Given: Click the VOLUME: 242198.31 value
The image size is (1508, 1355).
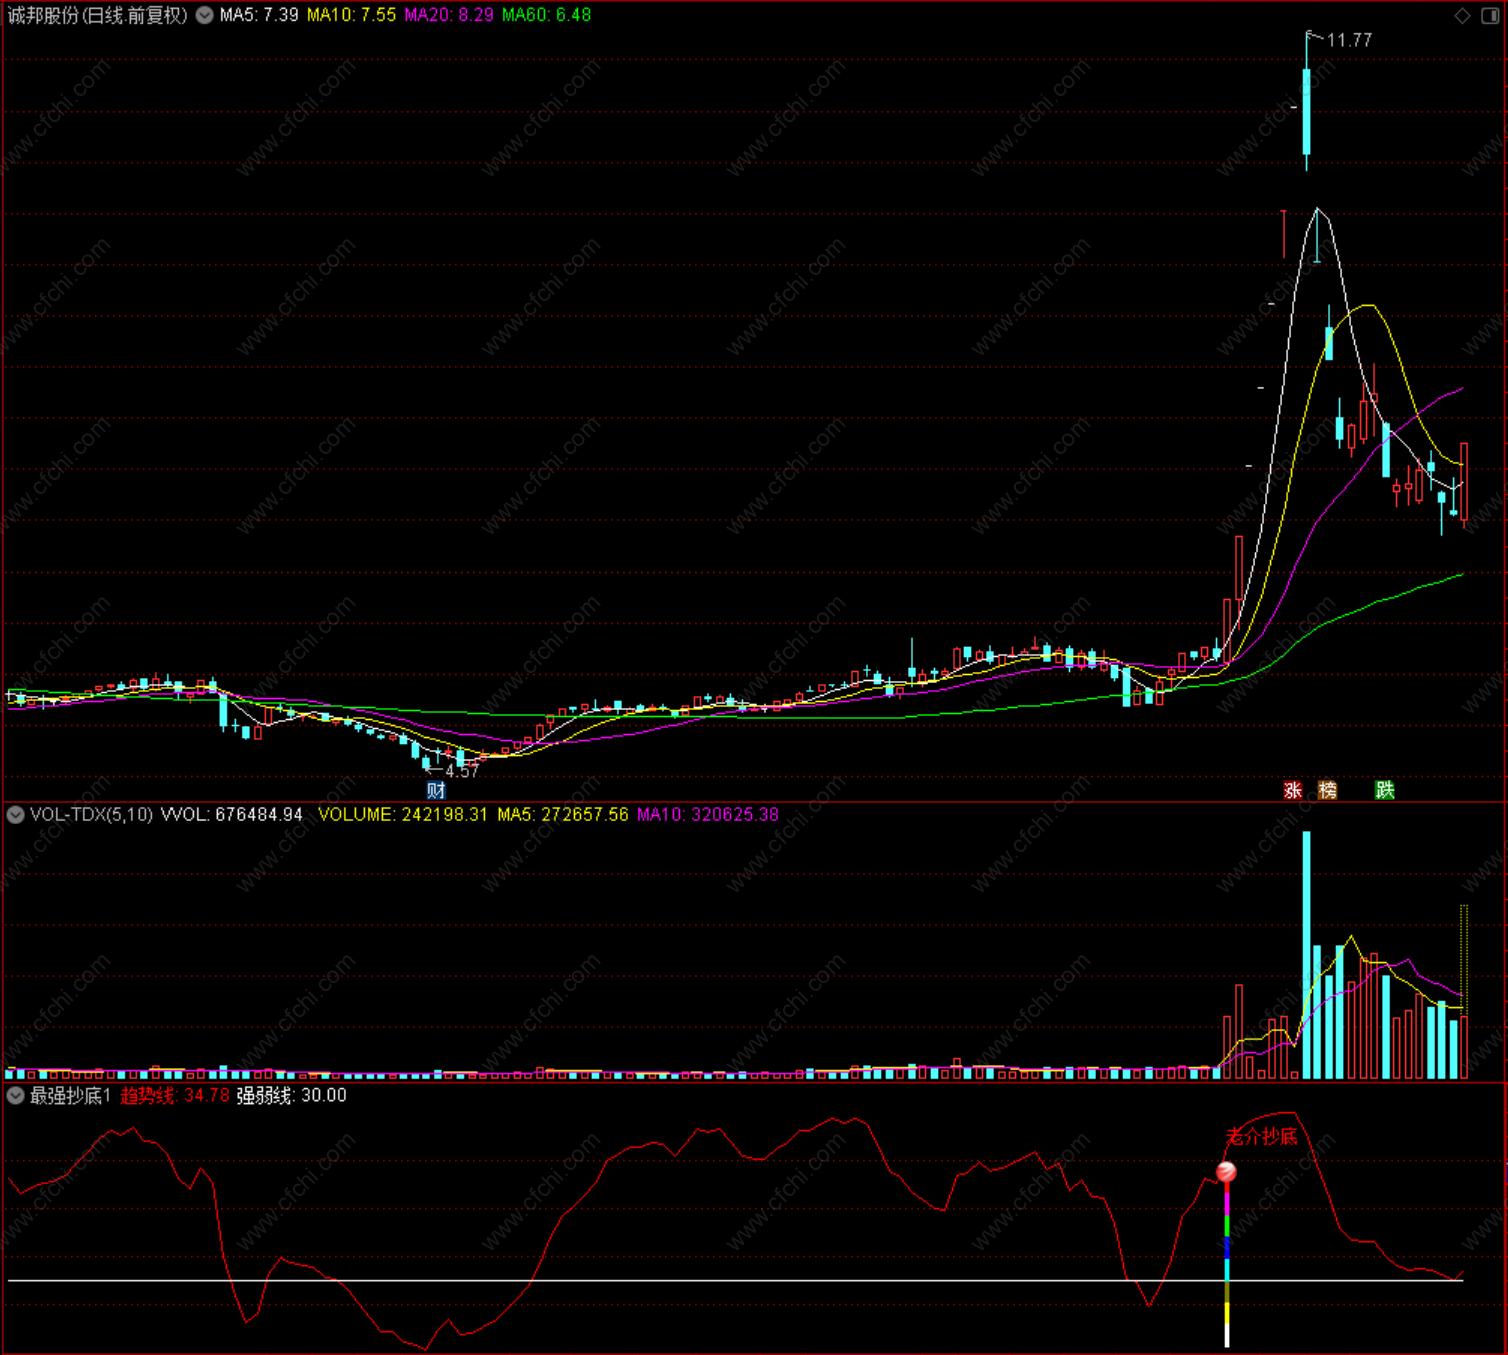Looking at the screenshot, I should coord(403,815).
